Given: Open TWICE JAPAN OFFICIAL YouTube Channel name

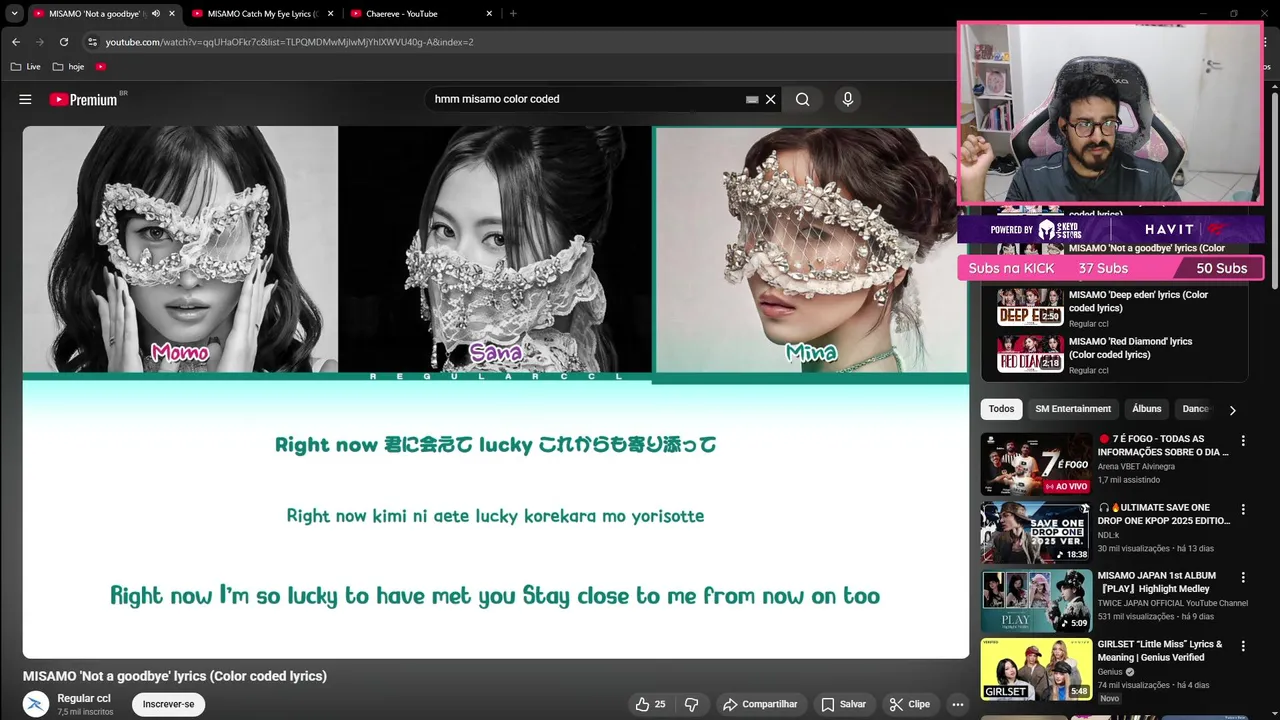Looking at the screenshot, I should click(1173, 603).
